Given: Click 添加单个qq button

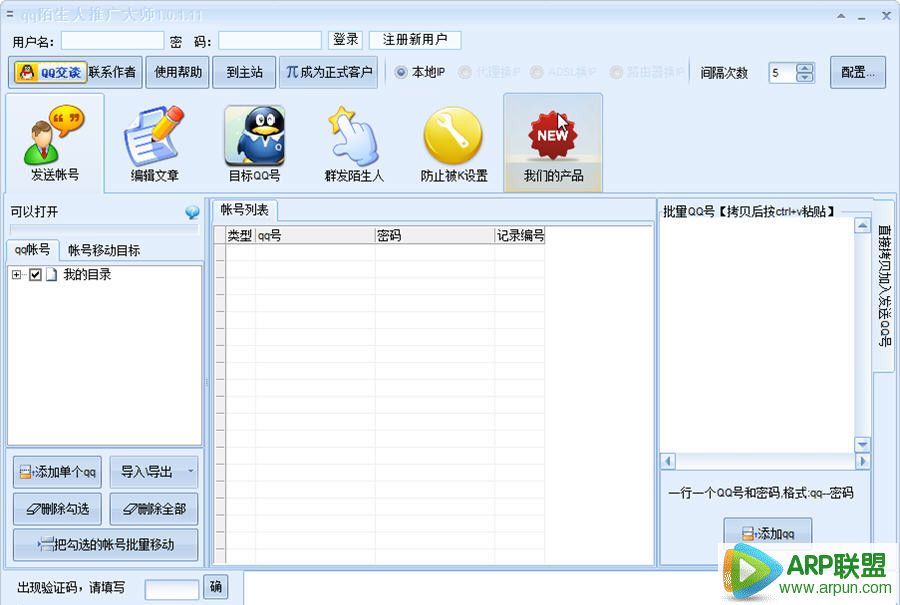Looking at the screenshot, I should (x=57, y=472).
